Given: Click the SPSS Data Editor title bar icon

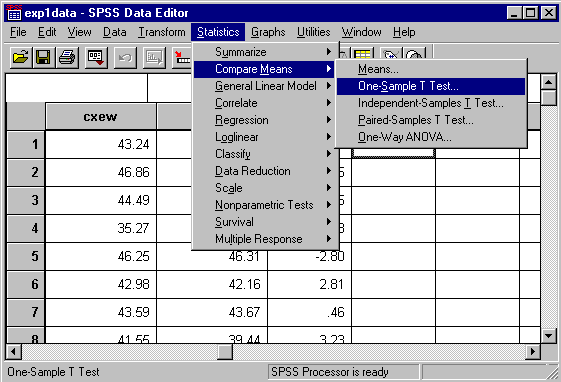Looking at the screenshot, I should 14,13.
